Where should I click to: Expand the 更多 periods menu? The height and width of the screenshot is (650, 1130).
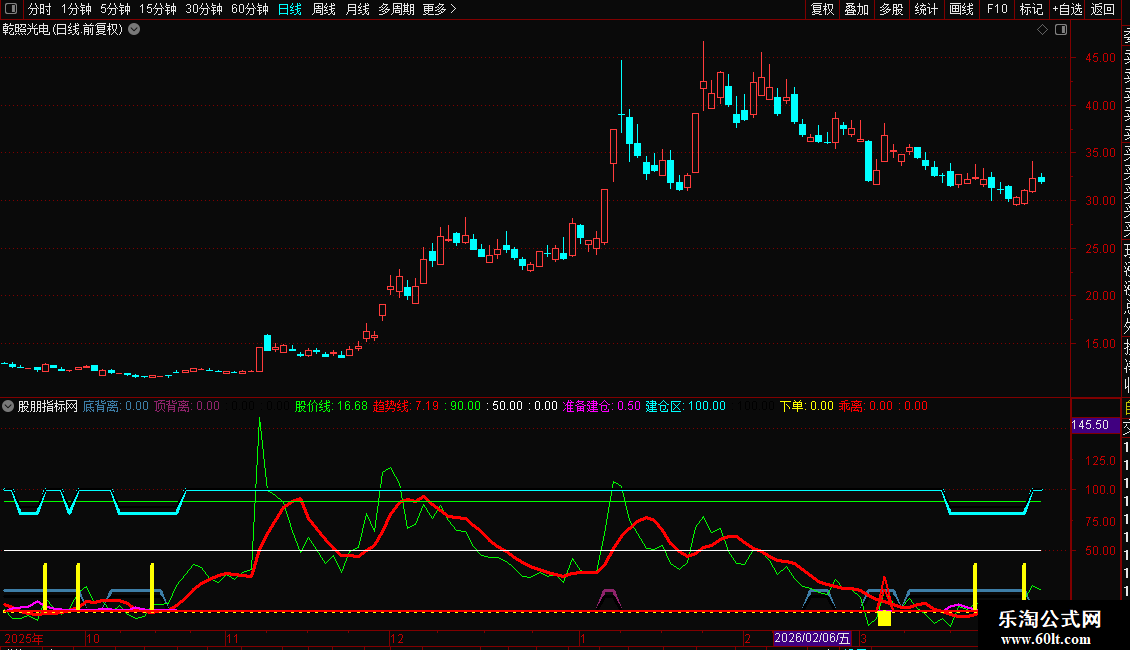[x=439, y=9]
